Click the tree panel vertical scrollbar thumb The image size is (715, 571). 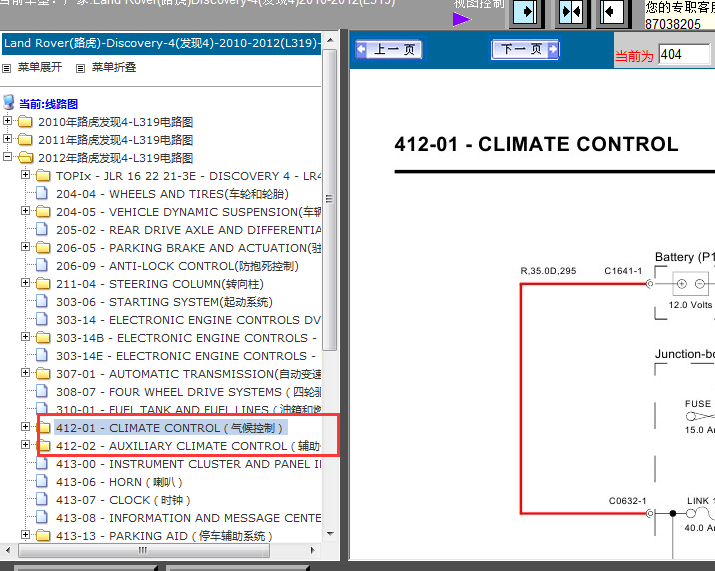pos(330,199)
